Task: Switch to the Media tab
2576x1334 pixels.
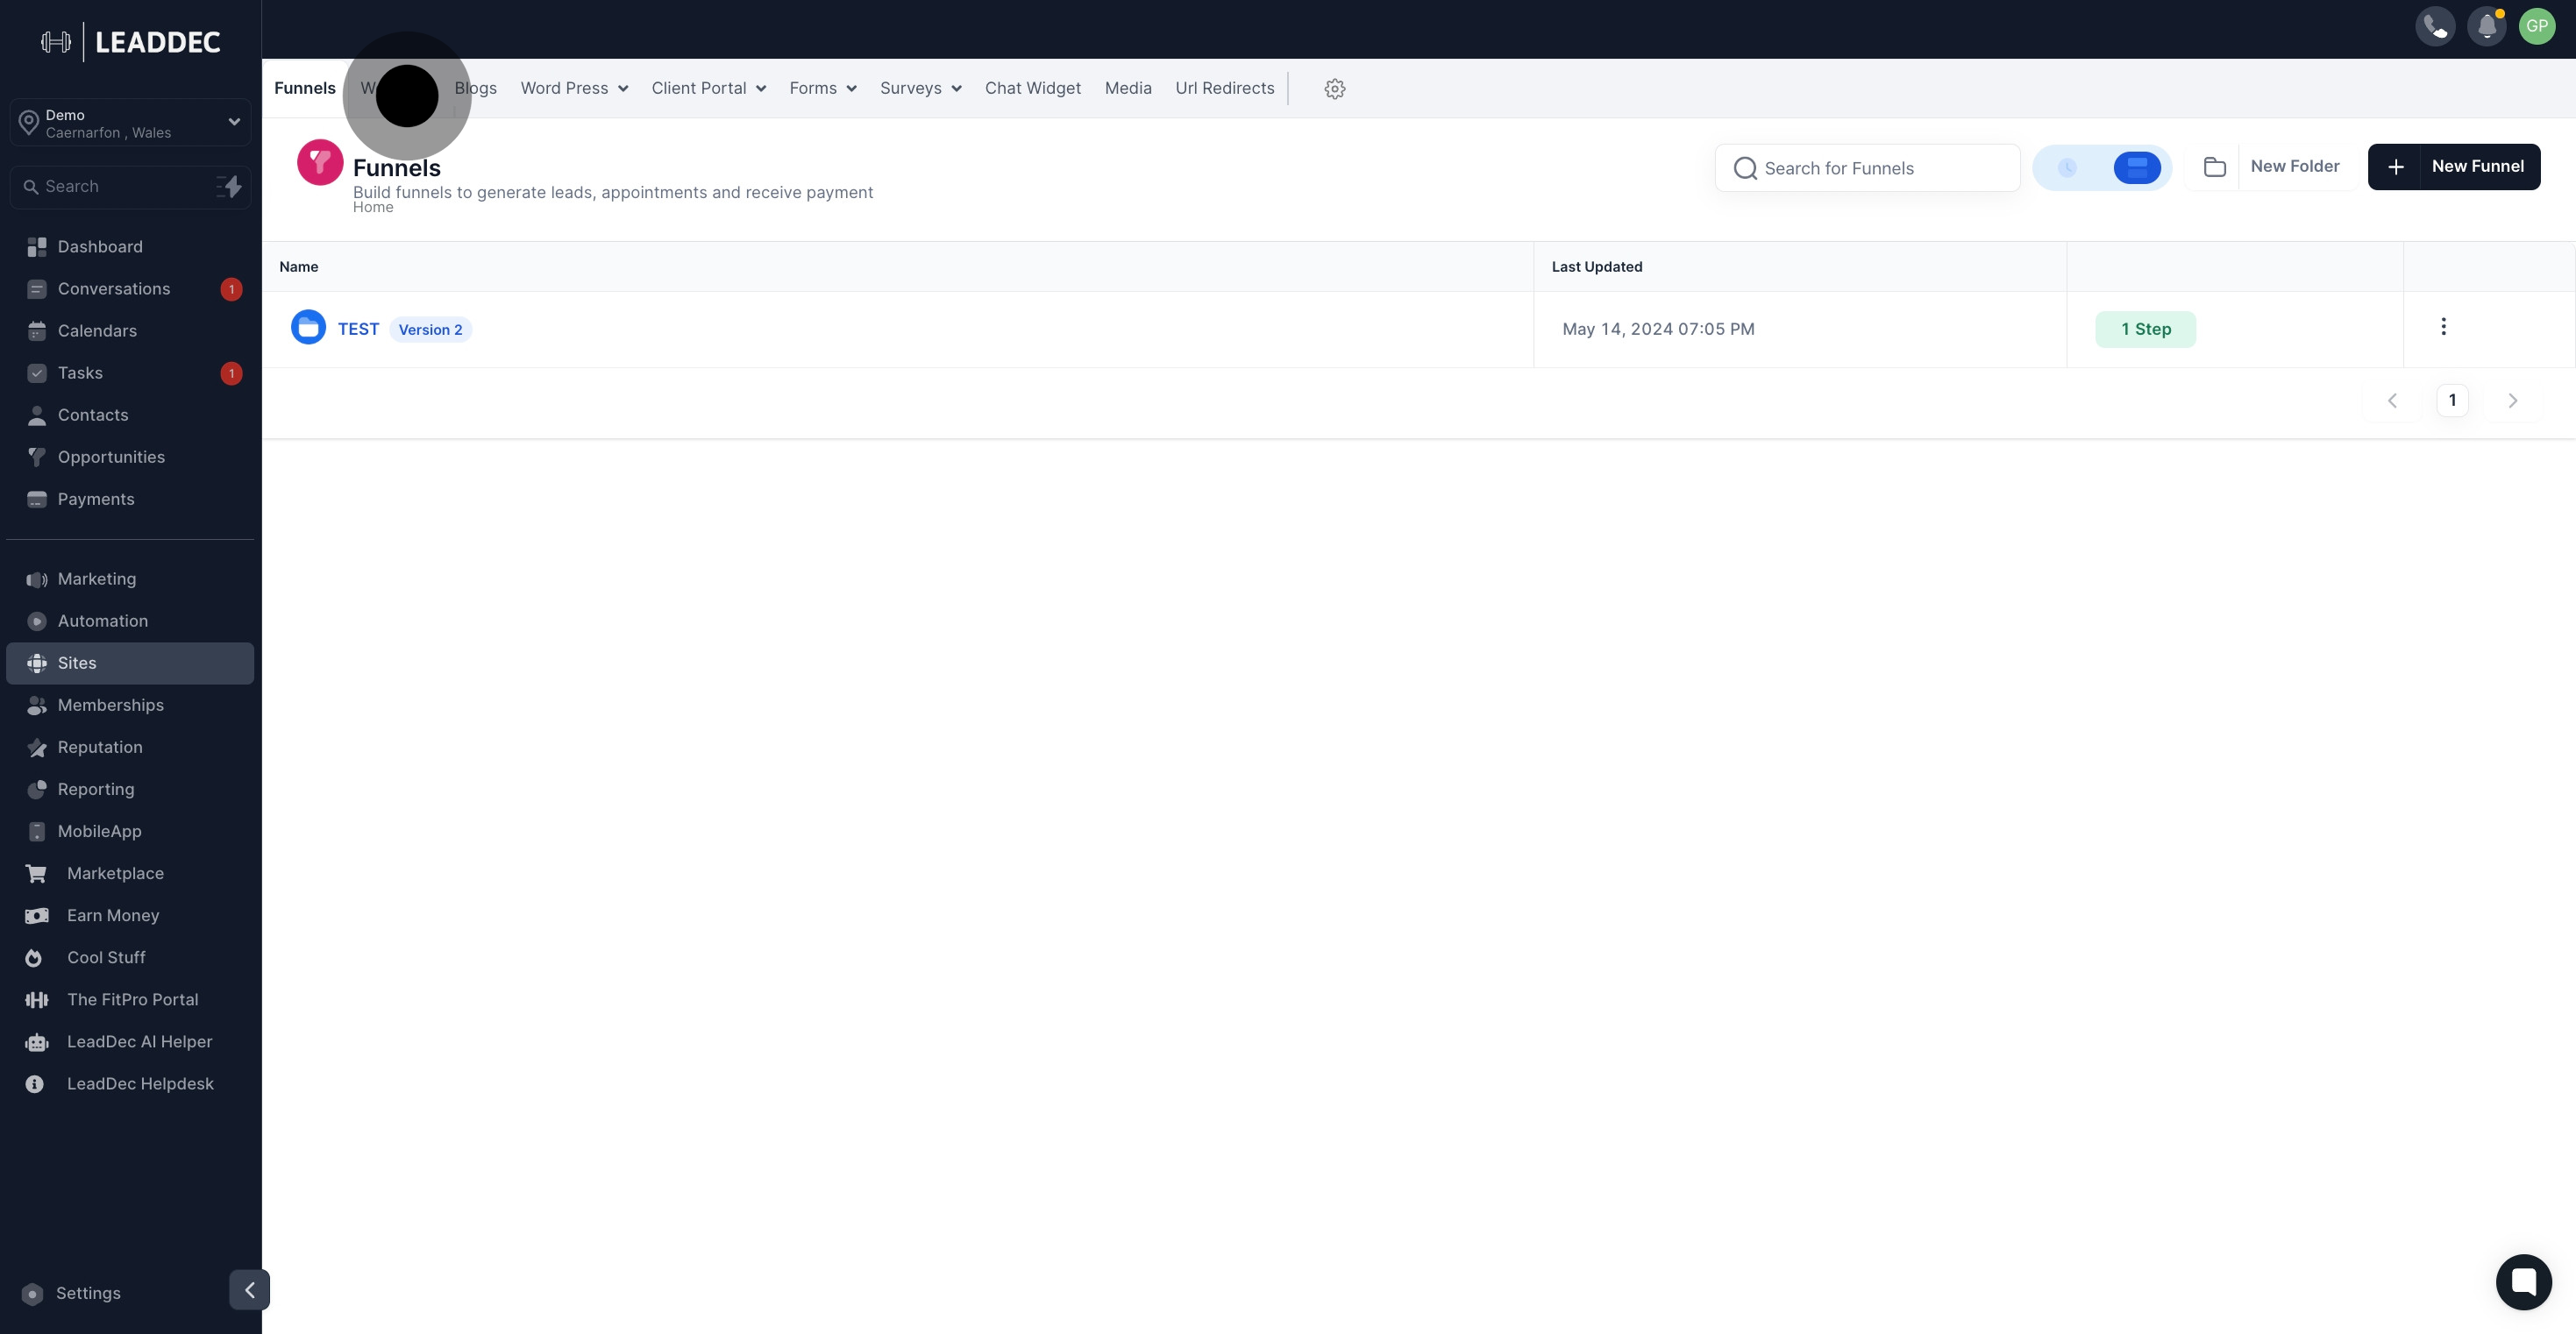Action: (1128, 88)
